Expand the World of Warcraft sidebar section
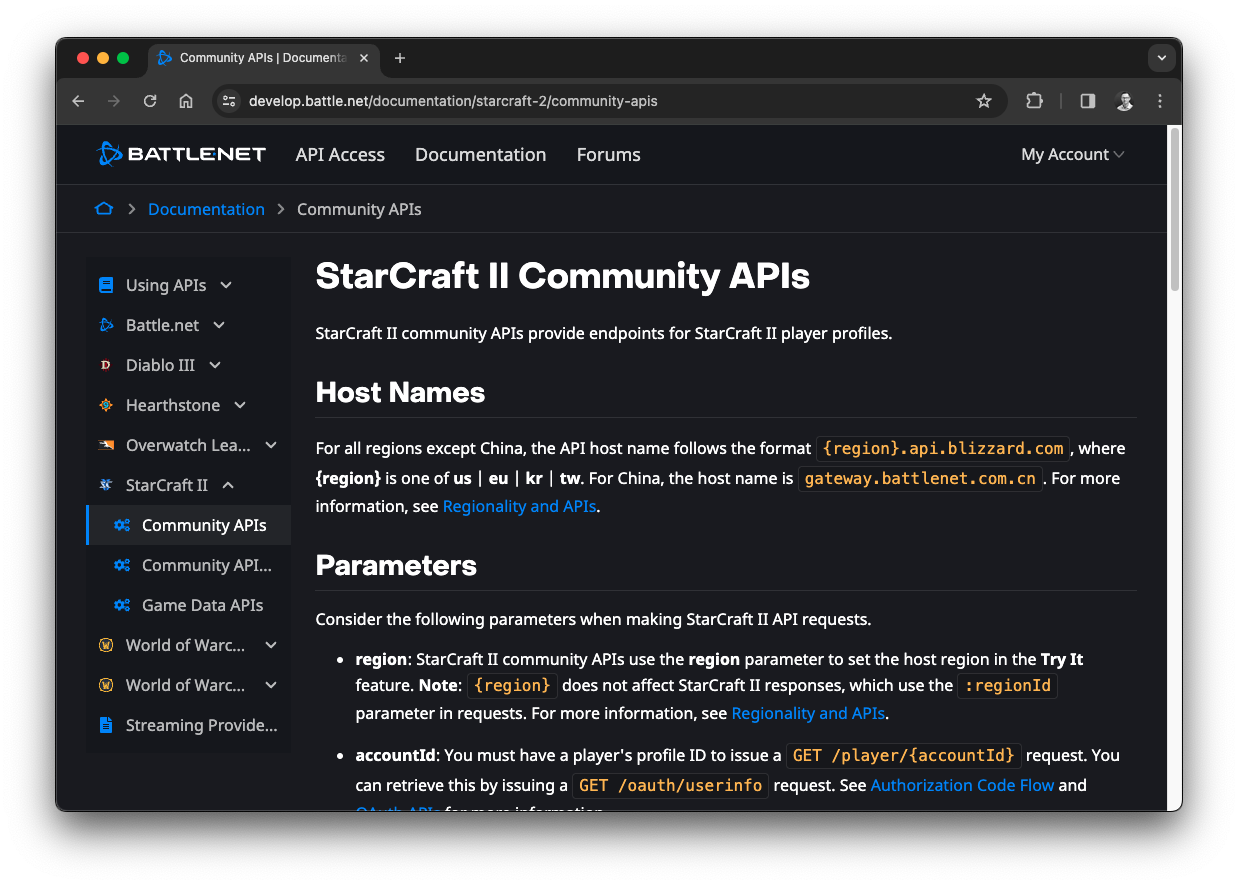 (x=271, y=645)
